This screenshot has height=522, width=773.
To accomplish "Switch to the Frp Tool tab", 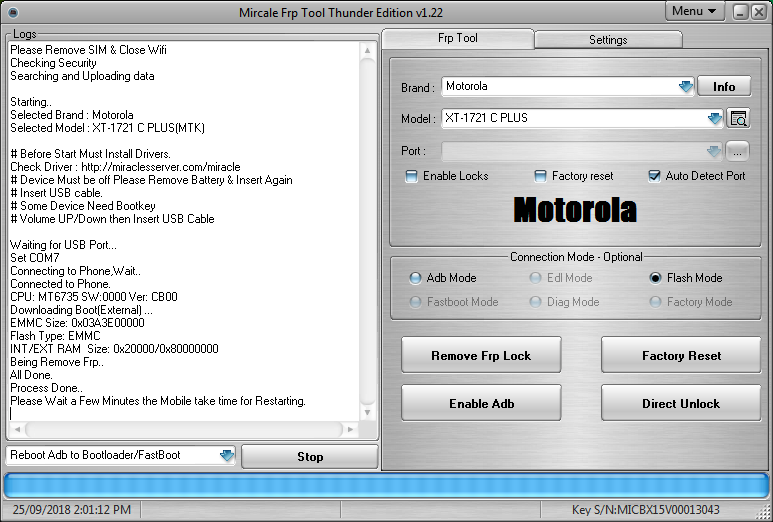I will [457, 38].
